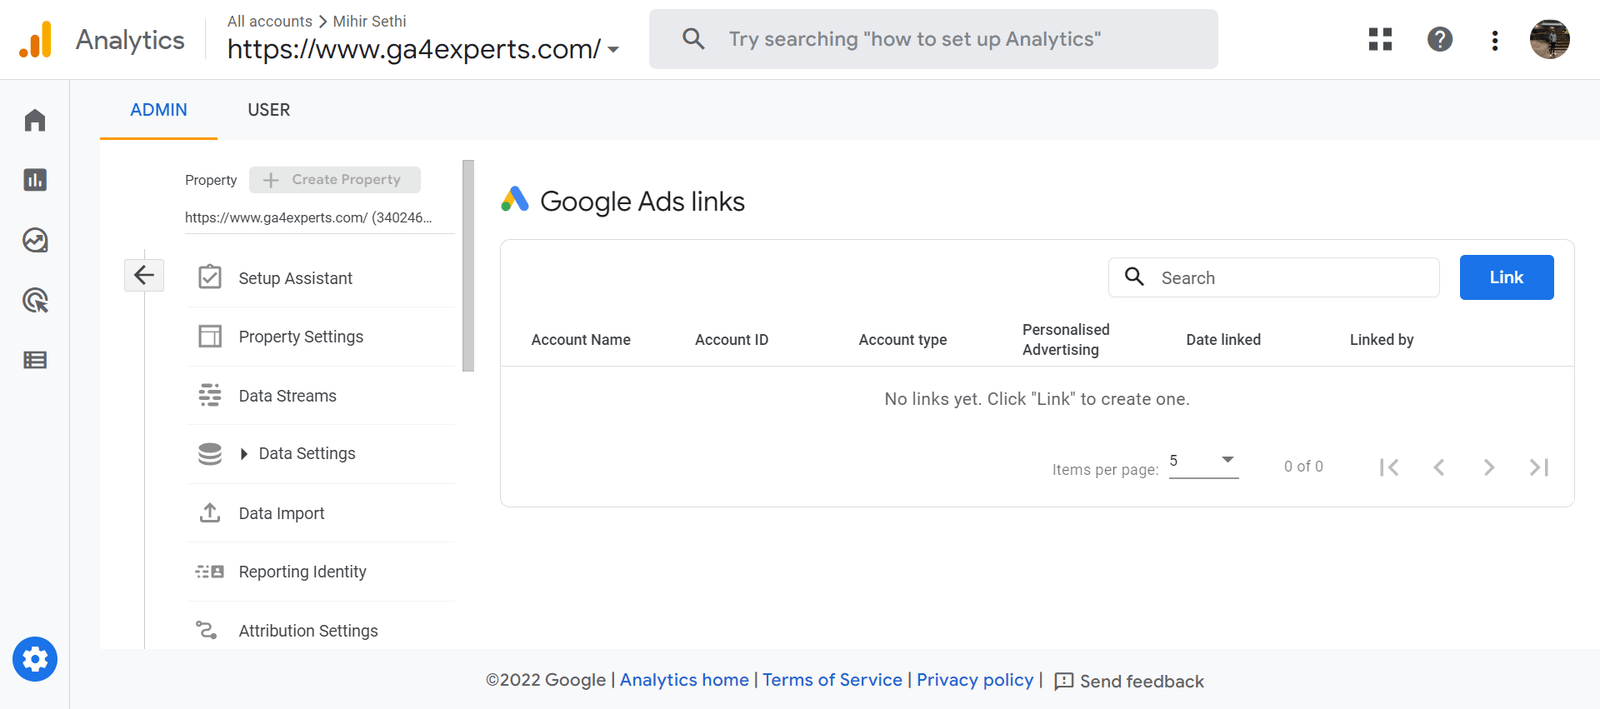Viewport: 1600px width, 709px height.
Task: Switch to the USER tab
Action: [268, 110]
